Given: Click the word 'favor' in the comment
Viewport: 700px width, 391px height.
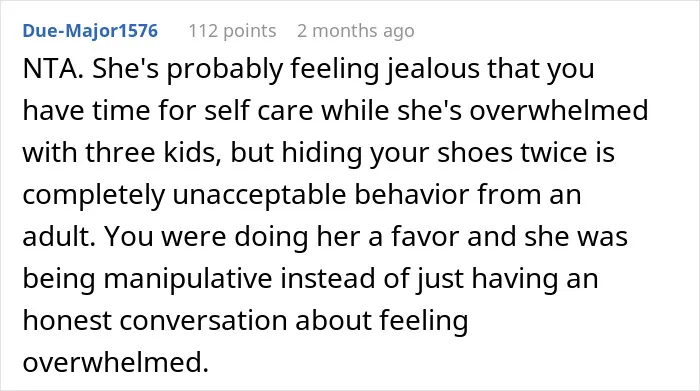Looking at the screenshot, I should pyautogui.click(x=425, y=237).
